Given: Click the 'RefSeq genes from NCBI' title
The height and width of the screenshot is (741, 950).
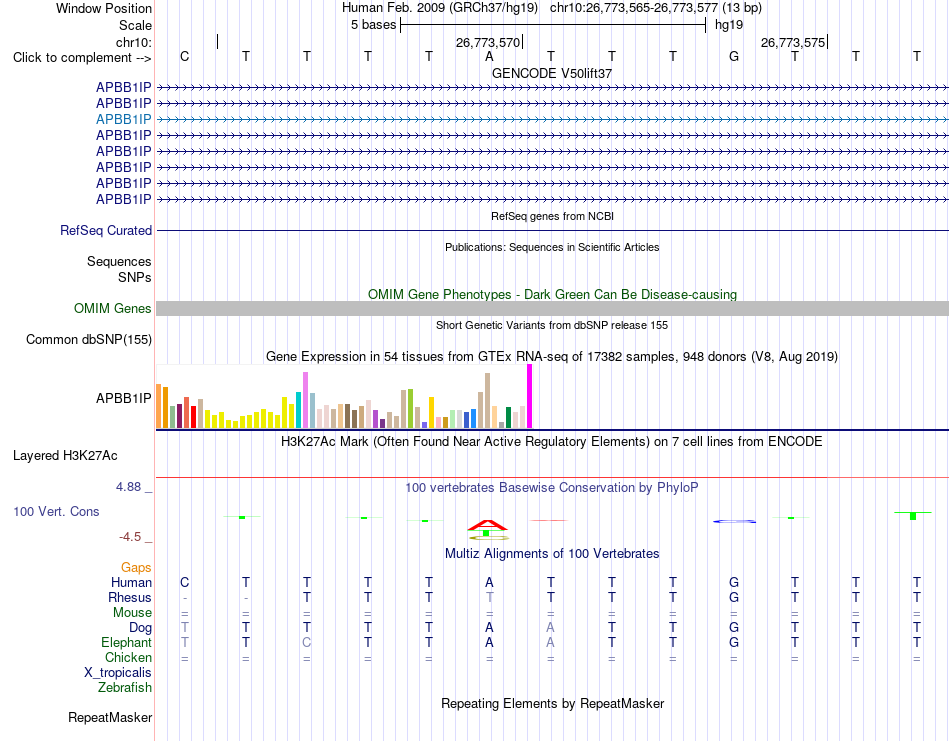Looking at the screenshot, I should 552,216.
